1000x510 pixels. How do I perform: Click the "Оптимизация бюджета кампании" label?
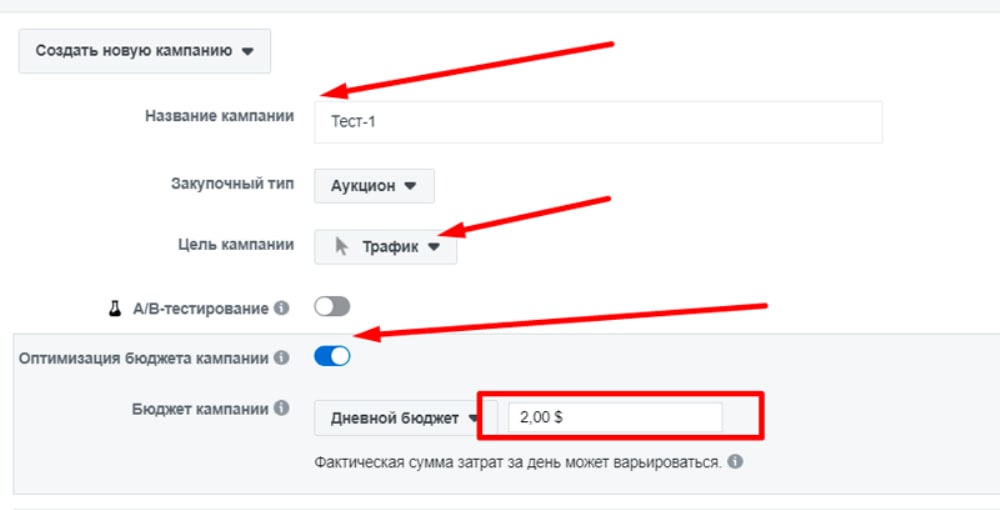[x=144, y=357]
